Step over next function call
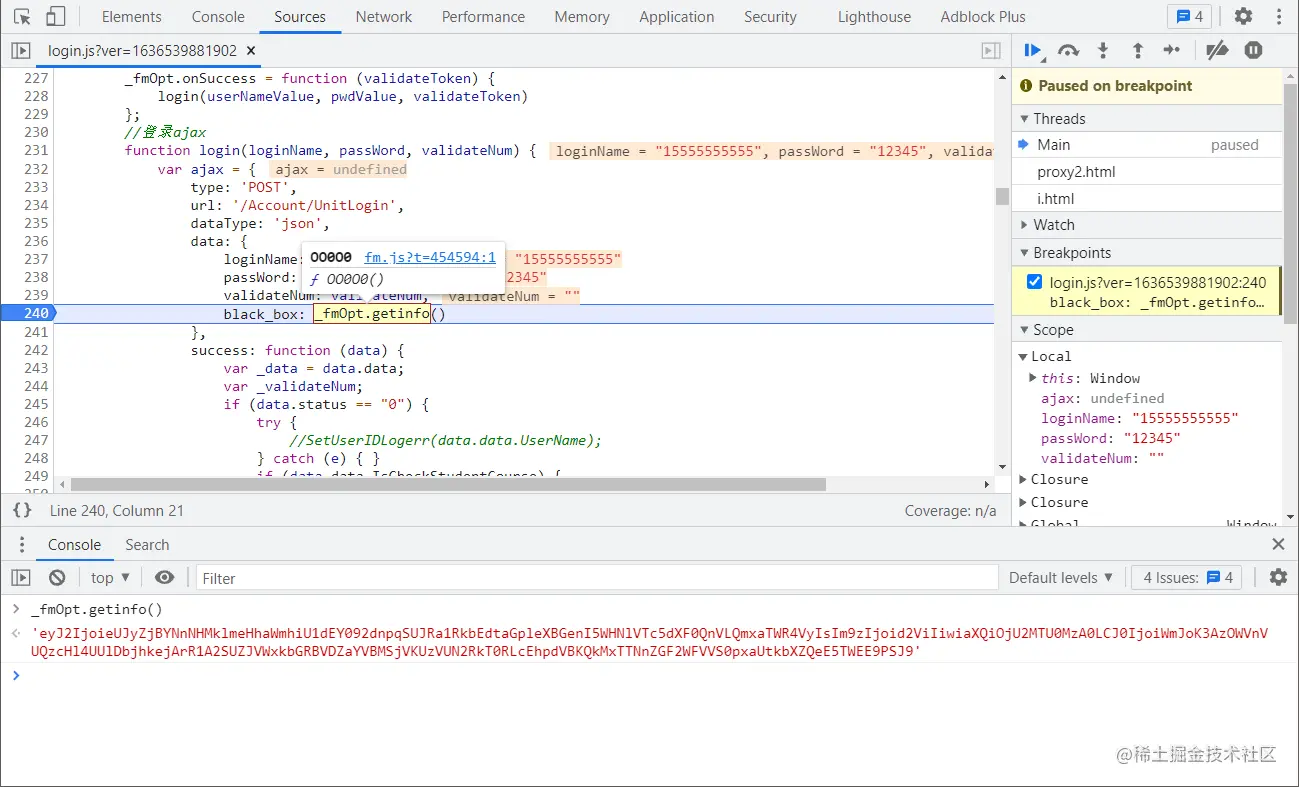1299x787 pixels. [1068, 50]
